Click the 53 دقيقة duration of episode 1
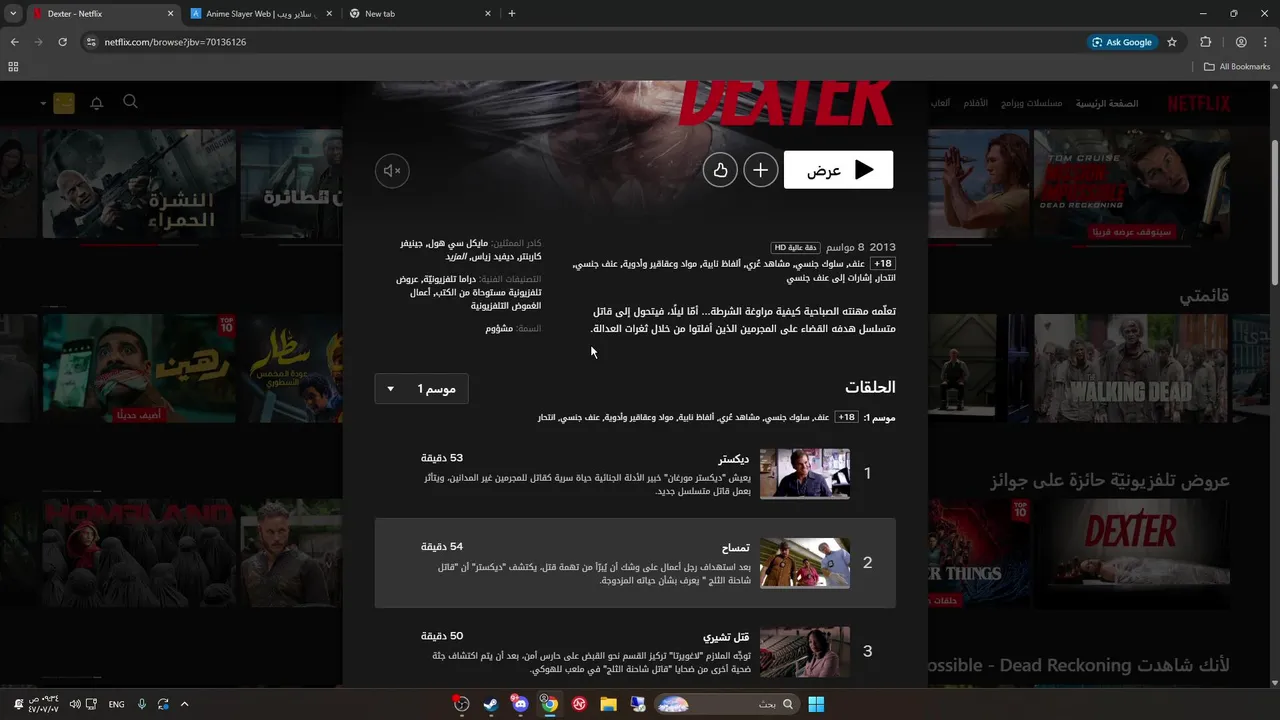The image size is (1280, 720). coord(442,458)
